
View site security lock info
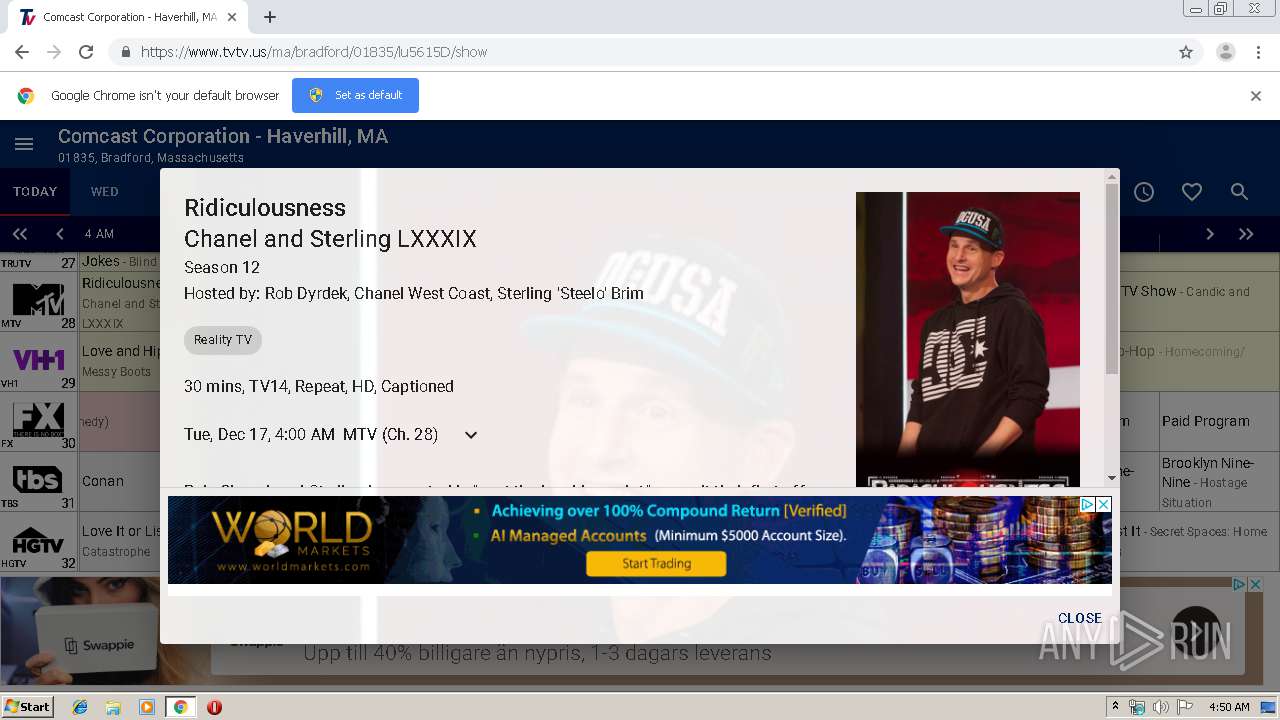[125, 52]
